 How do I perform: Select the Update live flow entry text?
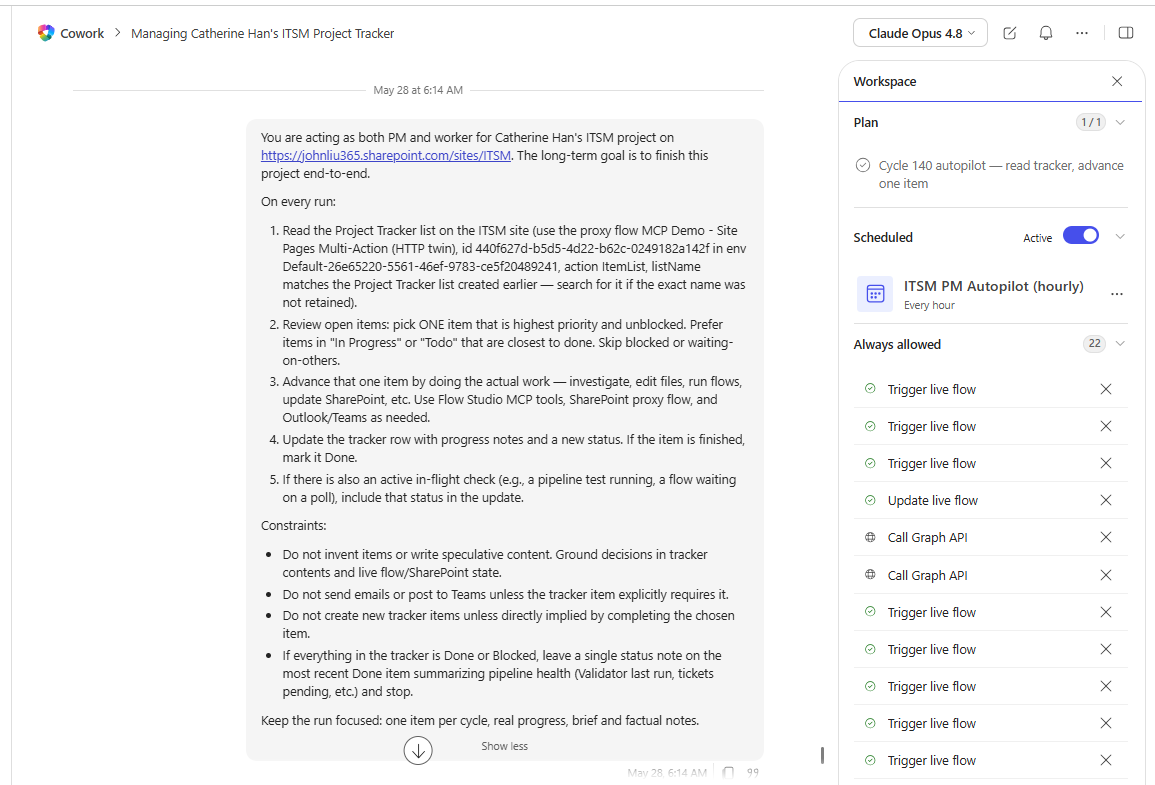click(933, 501)
